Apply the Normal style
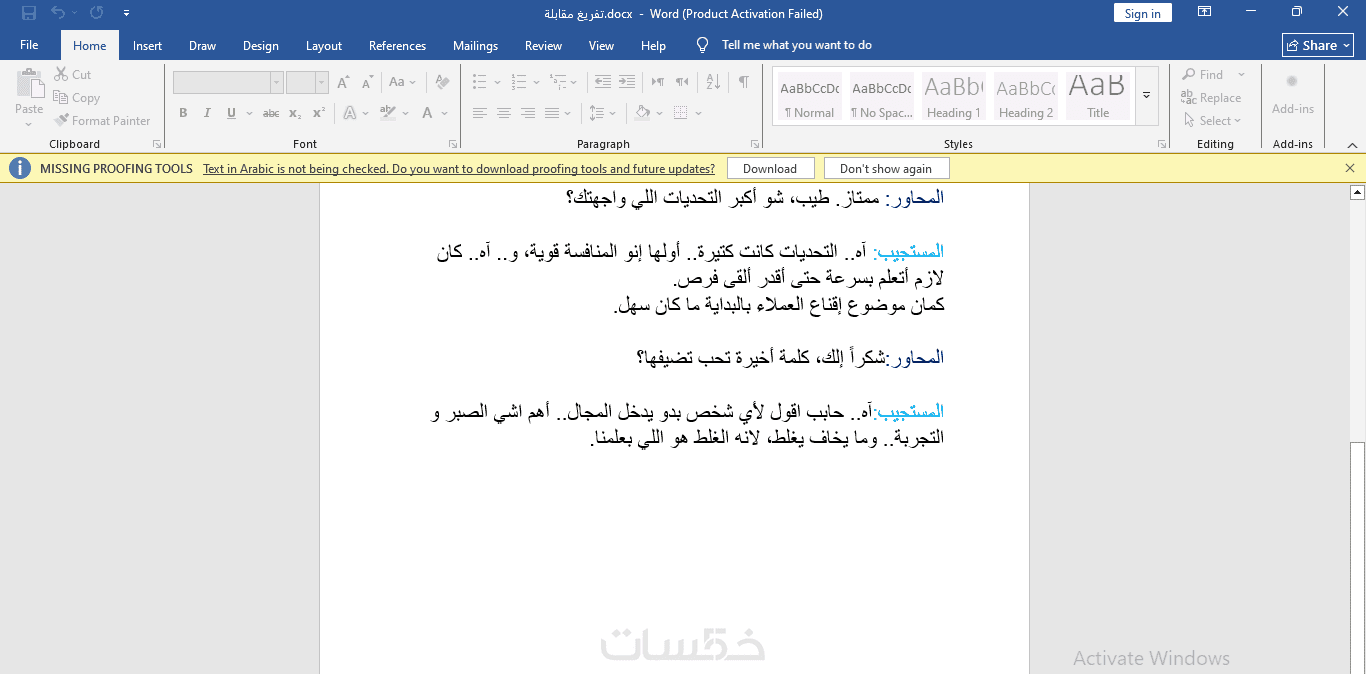 [x=810, y=97]
